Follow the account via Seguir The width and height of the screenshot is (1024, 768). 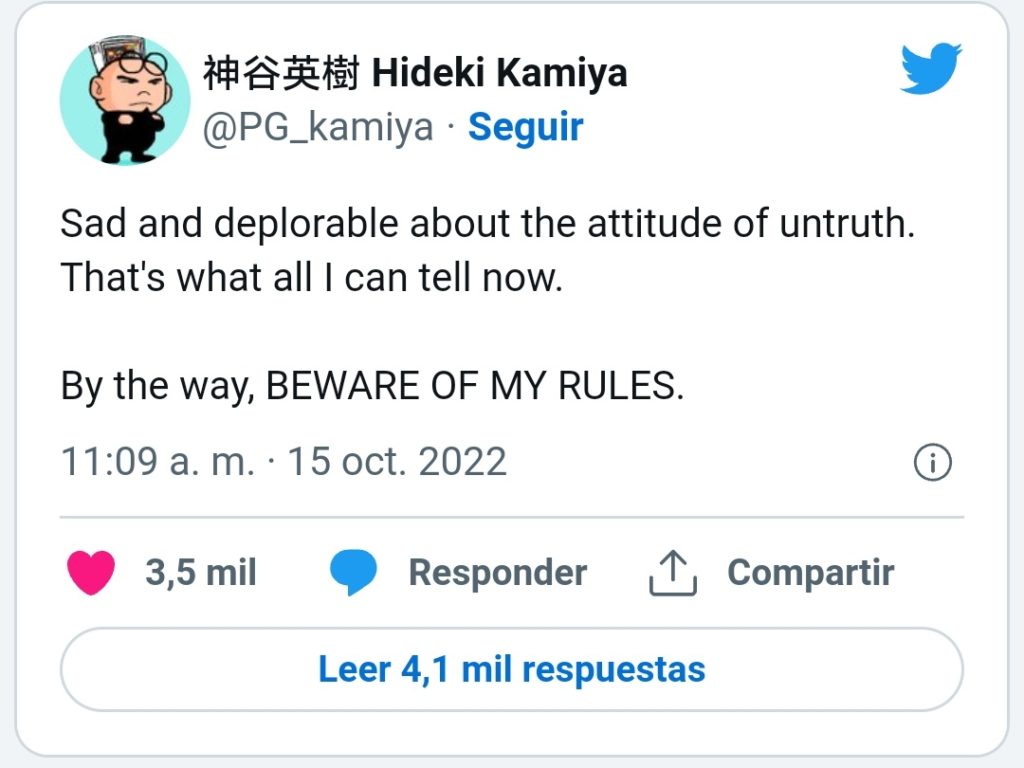tap(526, 127)
